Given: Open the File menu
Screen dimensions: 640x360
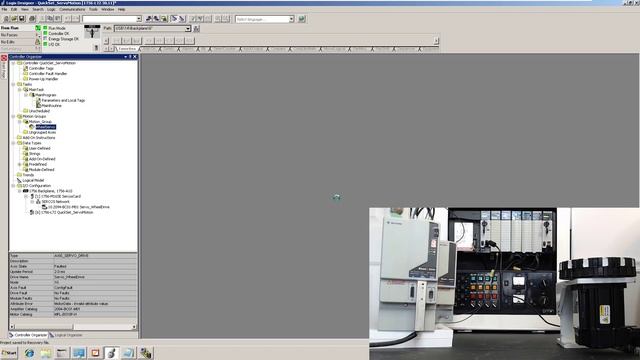Looking at the screenshot, I should click(x=4, y=9).
